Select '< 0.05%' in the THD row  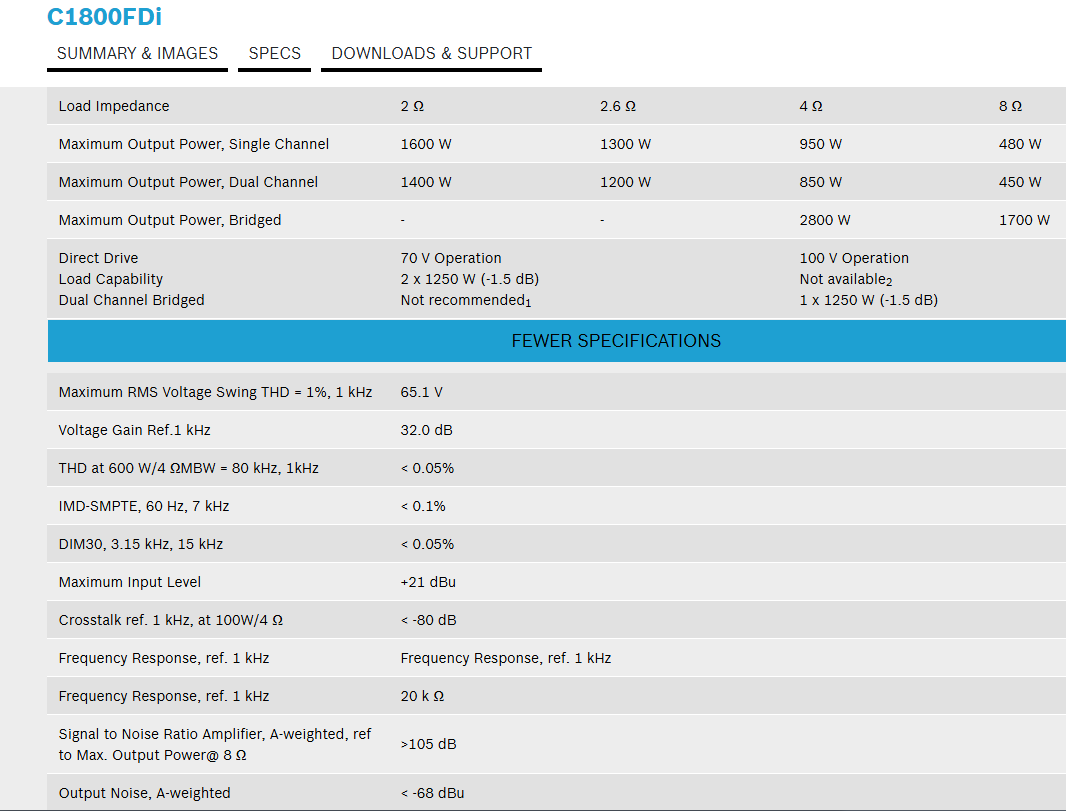[427, 468]
